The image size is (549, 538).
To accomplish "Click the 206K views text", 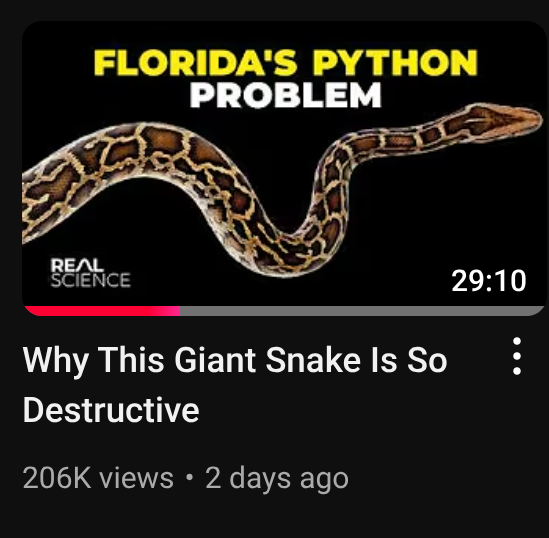I will click(98, 478).
